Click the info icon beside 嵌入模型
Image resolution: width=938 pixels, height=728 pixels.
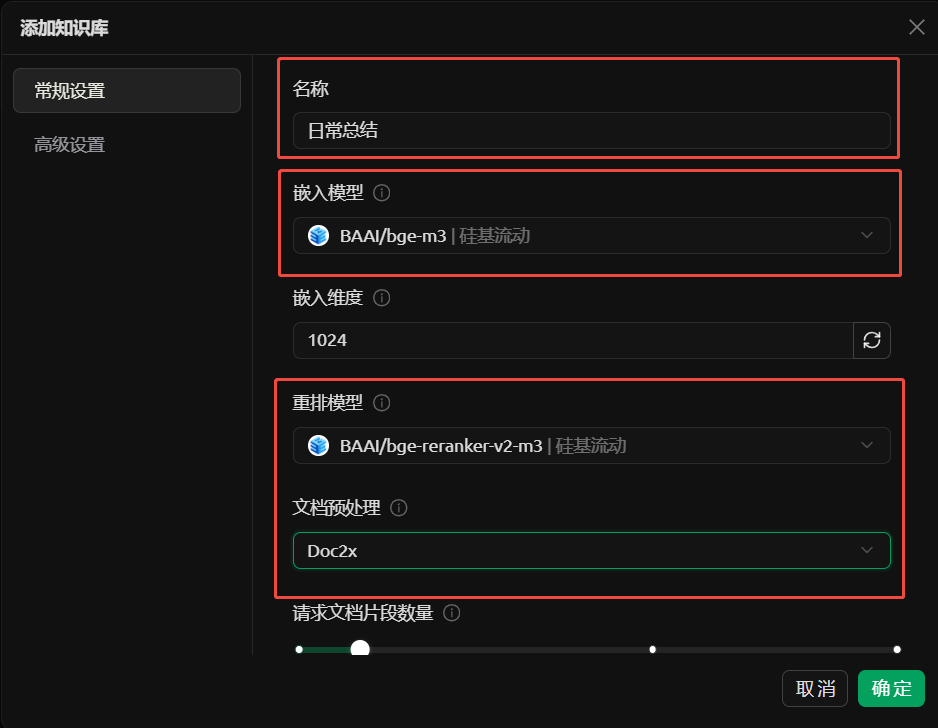382,193
